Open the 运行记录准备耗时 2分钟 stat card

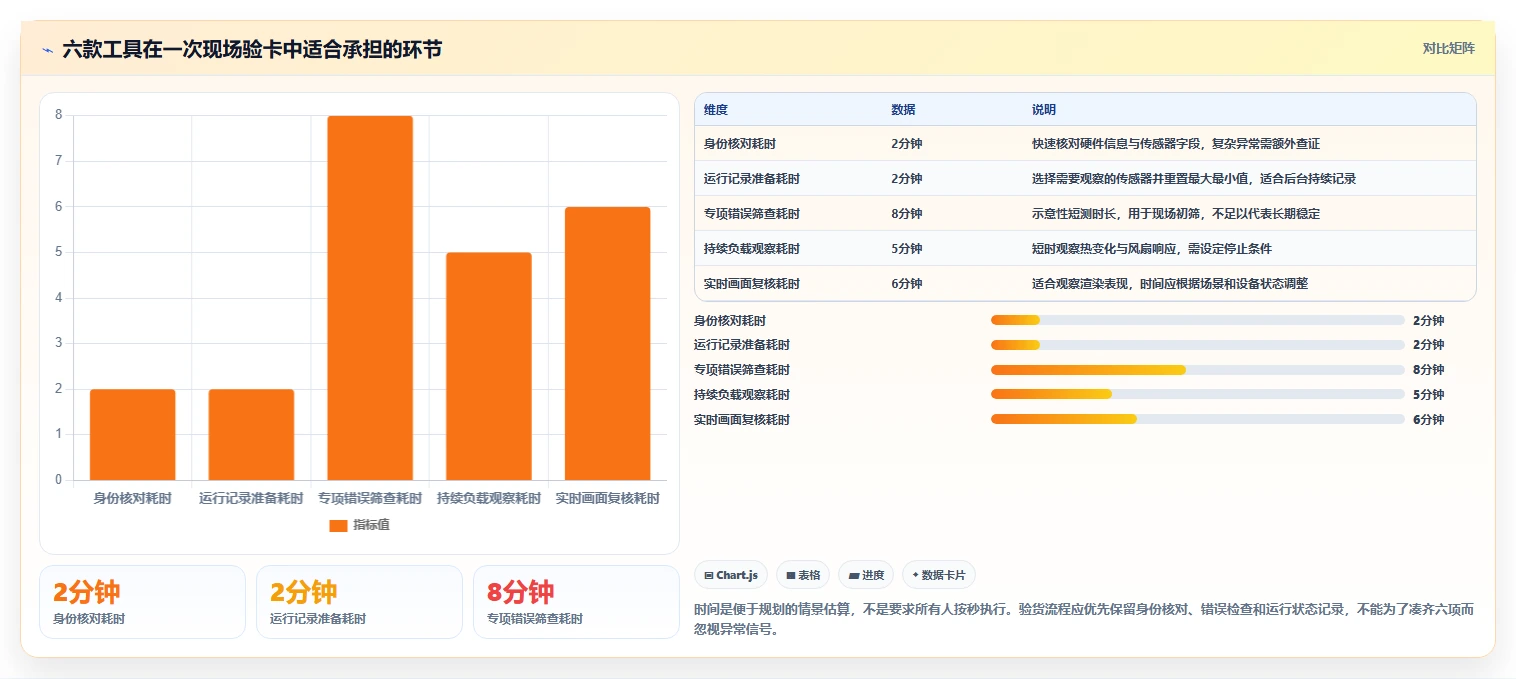point(359,602)
